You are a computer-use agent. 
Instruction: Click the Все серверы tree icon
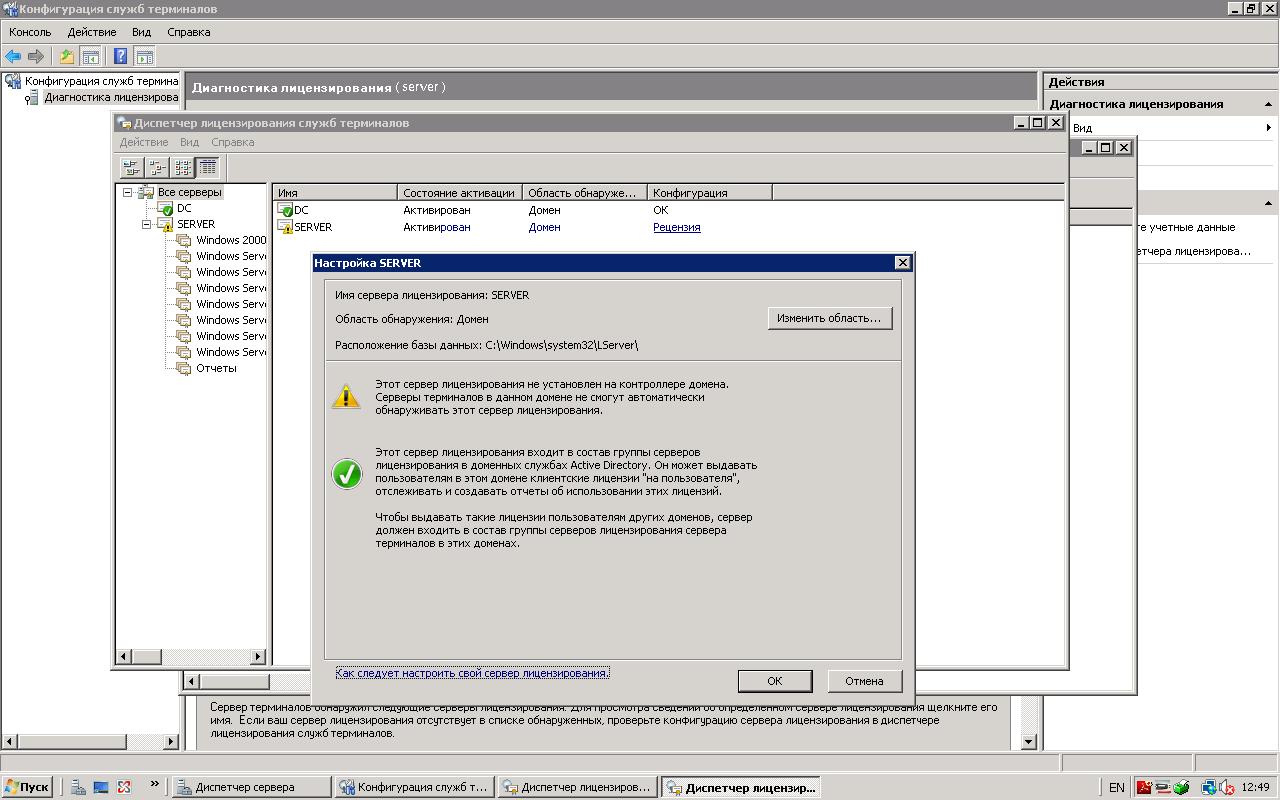(146, 192)
